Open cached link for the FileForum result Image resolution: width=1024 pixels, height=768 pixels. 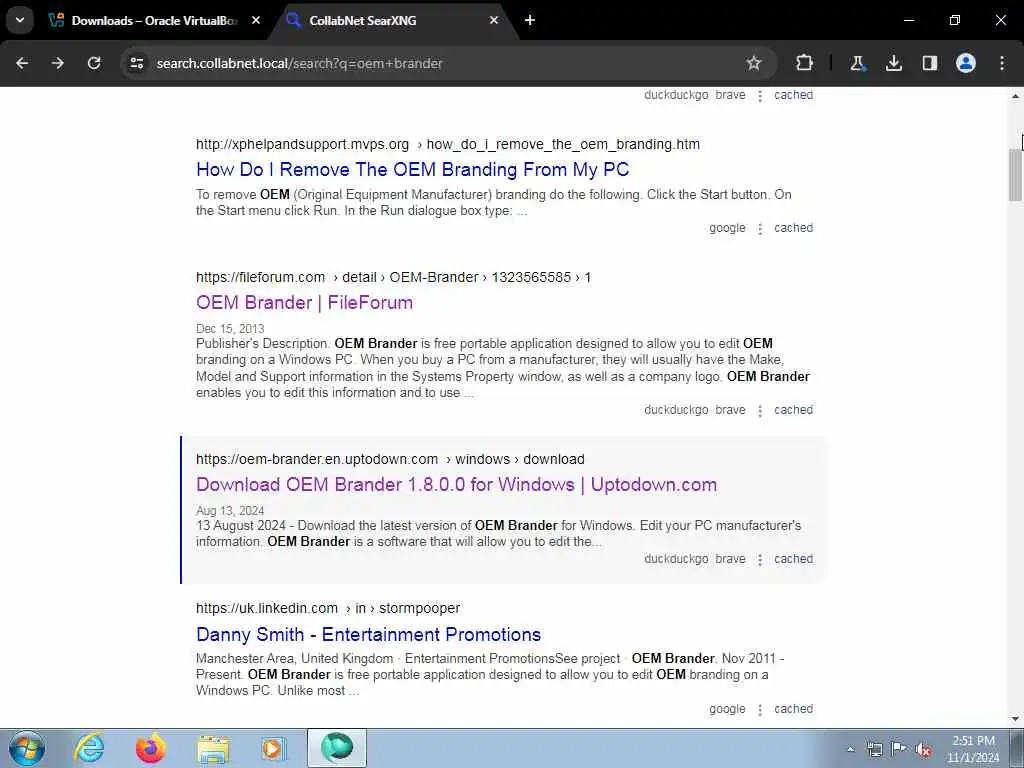point(793,410)
